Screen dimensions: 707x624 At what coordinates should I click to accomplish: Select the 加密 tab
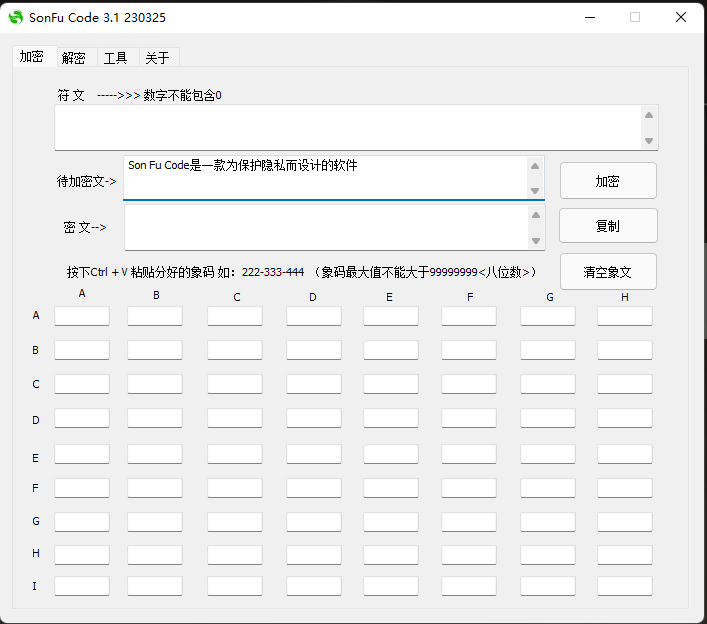tap(32, 57)
